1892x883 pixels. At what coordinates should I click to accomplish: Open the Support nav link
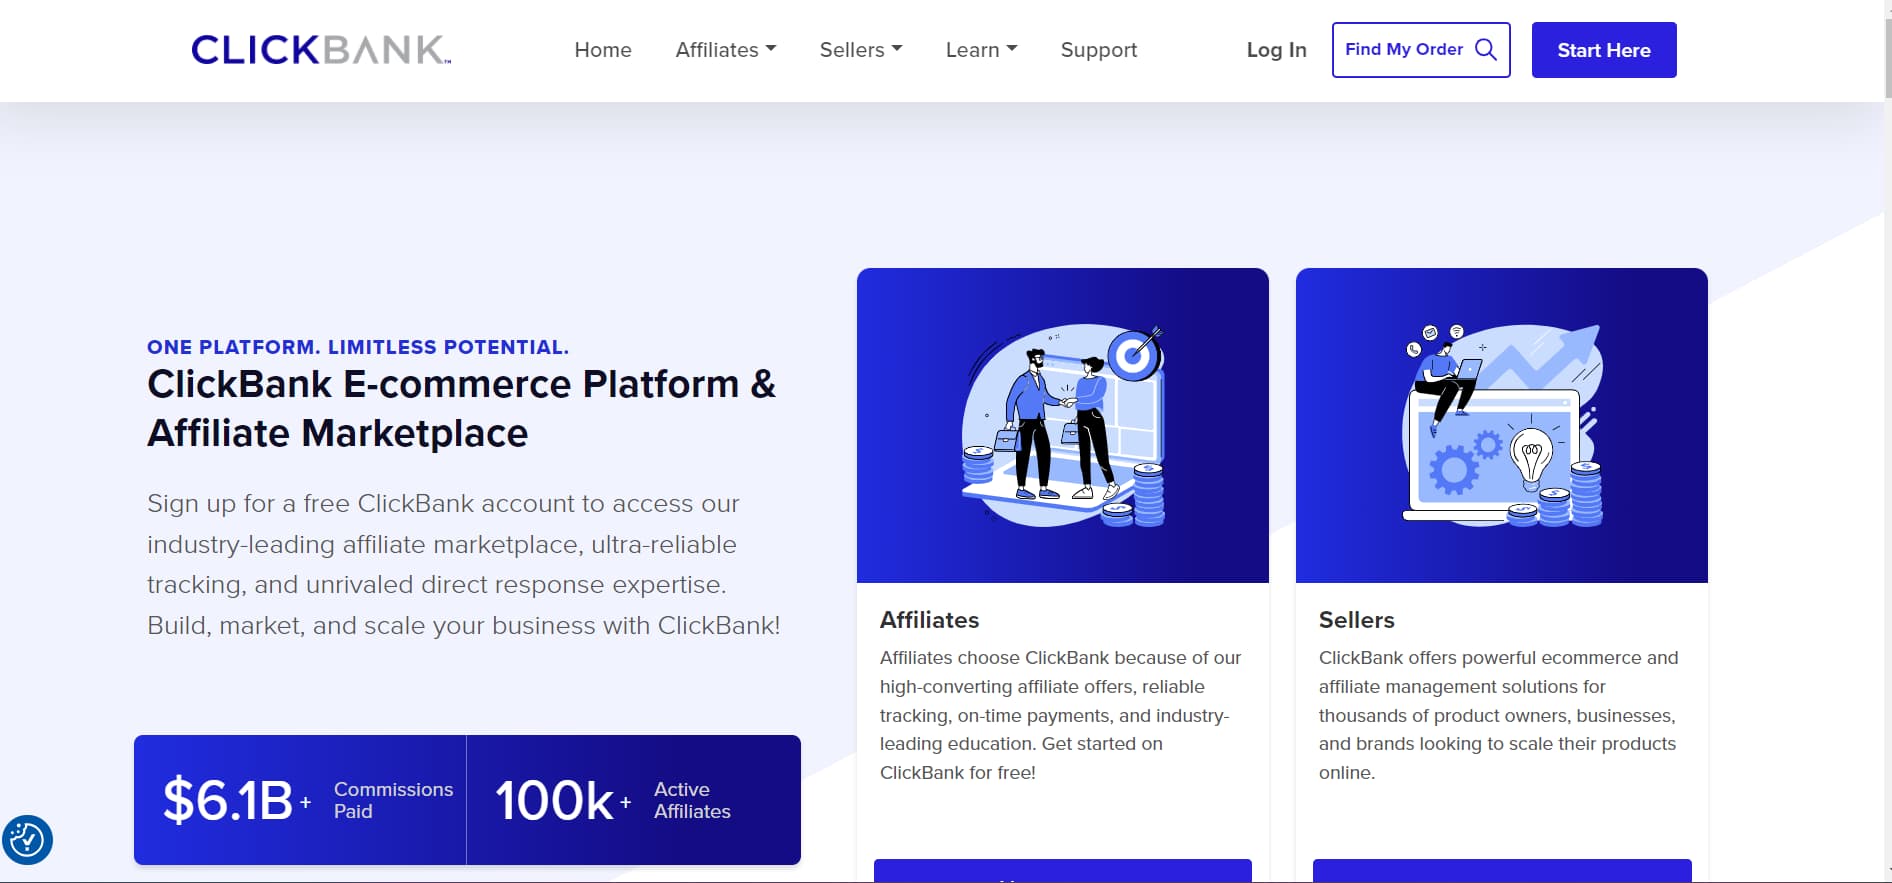[1099, 50]
